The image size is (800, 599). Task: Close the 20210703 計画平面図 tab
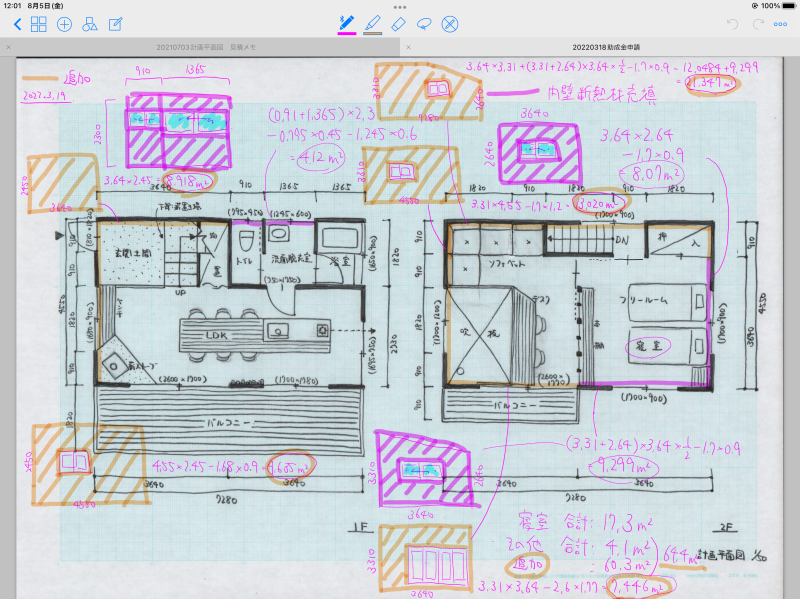click(x=8, y=47)
